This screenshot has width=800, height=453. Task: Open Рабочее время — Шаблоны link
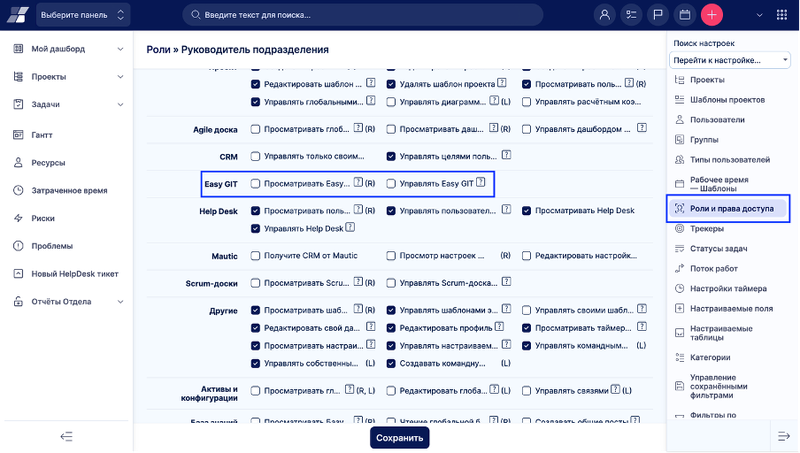pyautogui.click(x=719, y=184)
